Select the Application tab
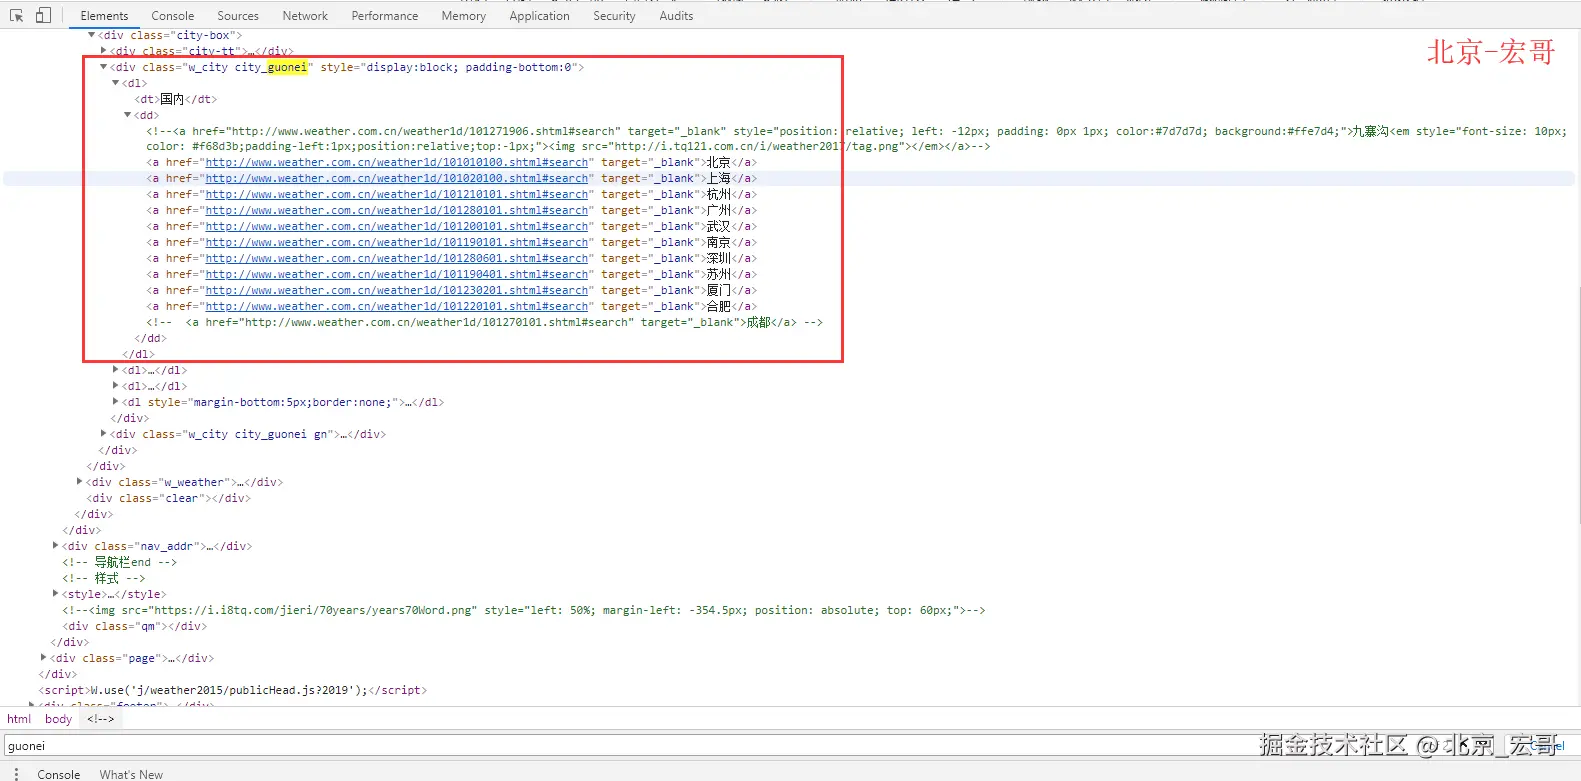1581x781 pixels. pyautogui.click(x=539, y=16)
